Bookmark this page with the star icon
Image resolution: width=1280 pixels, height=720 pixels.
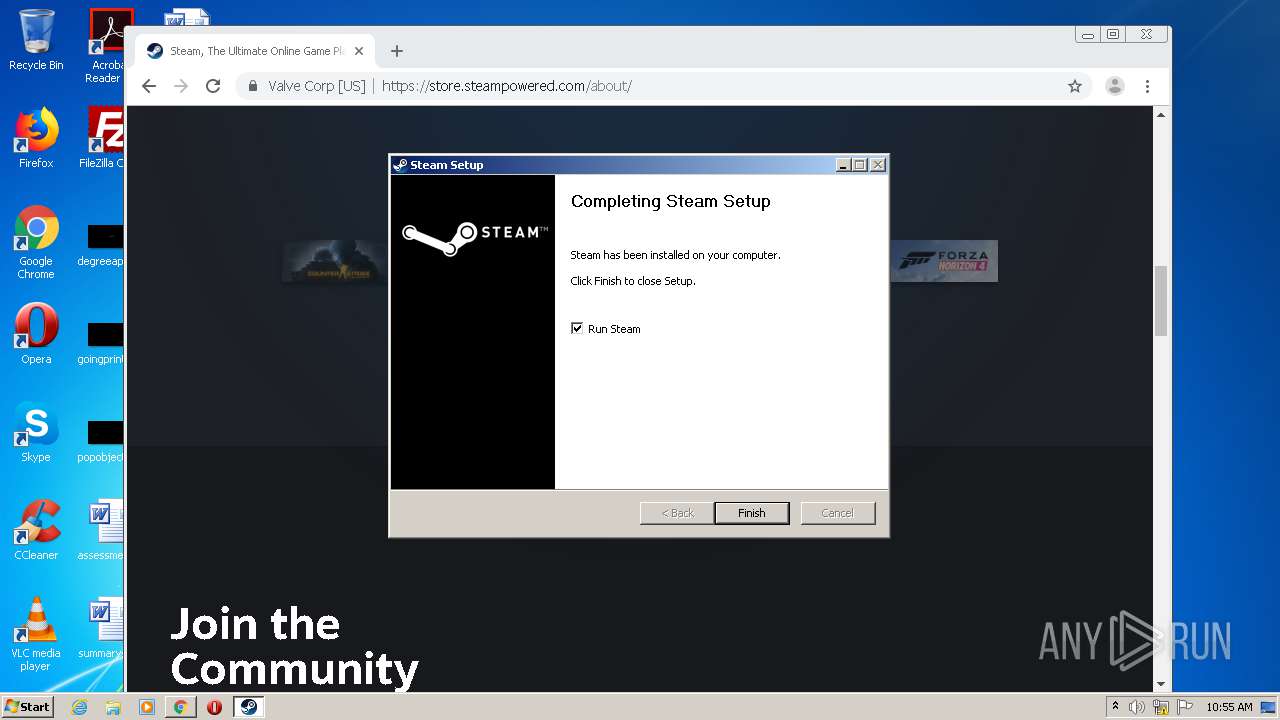[x=1075, y=86]
